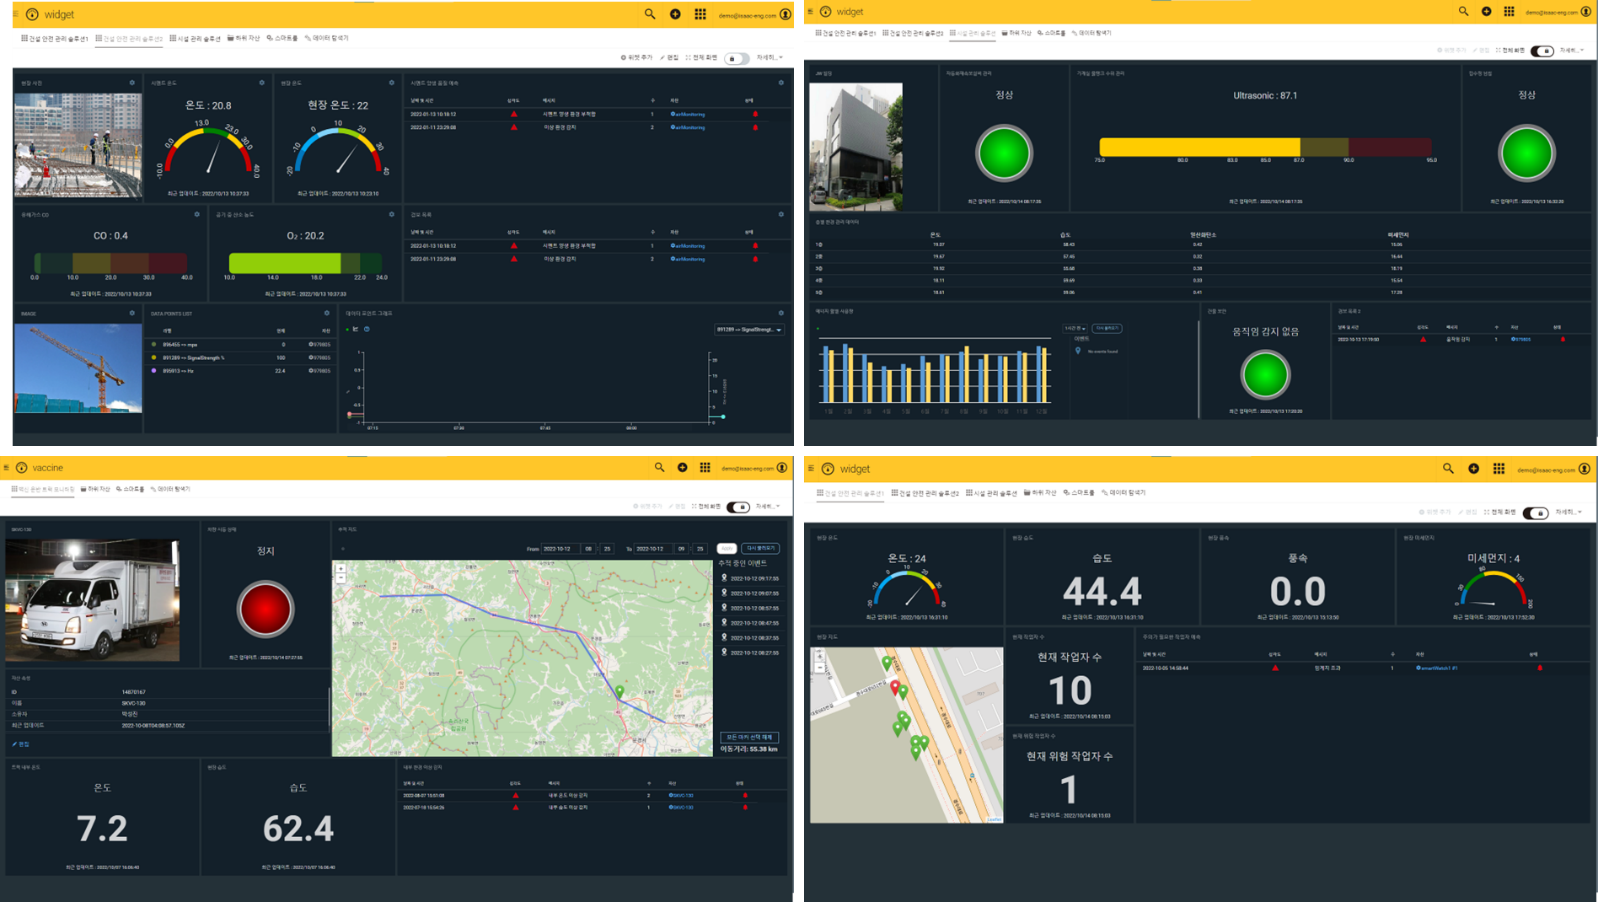Expand 자세히 dropdown in the Ultrasonic dashboard
Image resolution: width=1598 pixels, height=902 pixels.
coord(1571,50)
